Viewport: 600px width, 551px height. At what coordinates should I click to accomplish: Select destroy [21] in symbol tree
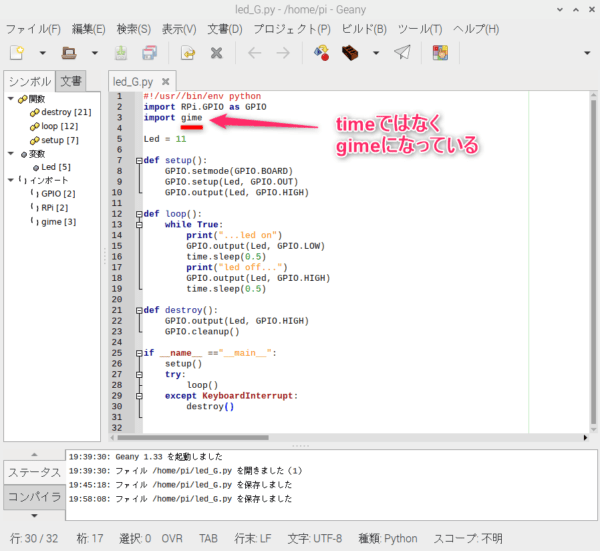[61, 112]
